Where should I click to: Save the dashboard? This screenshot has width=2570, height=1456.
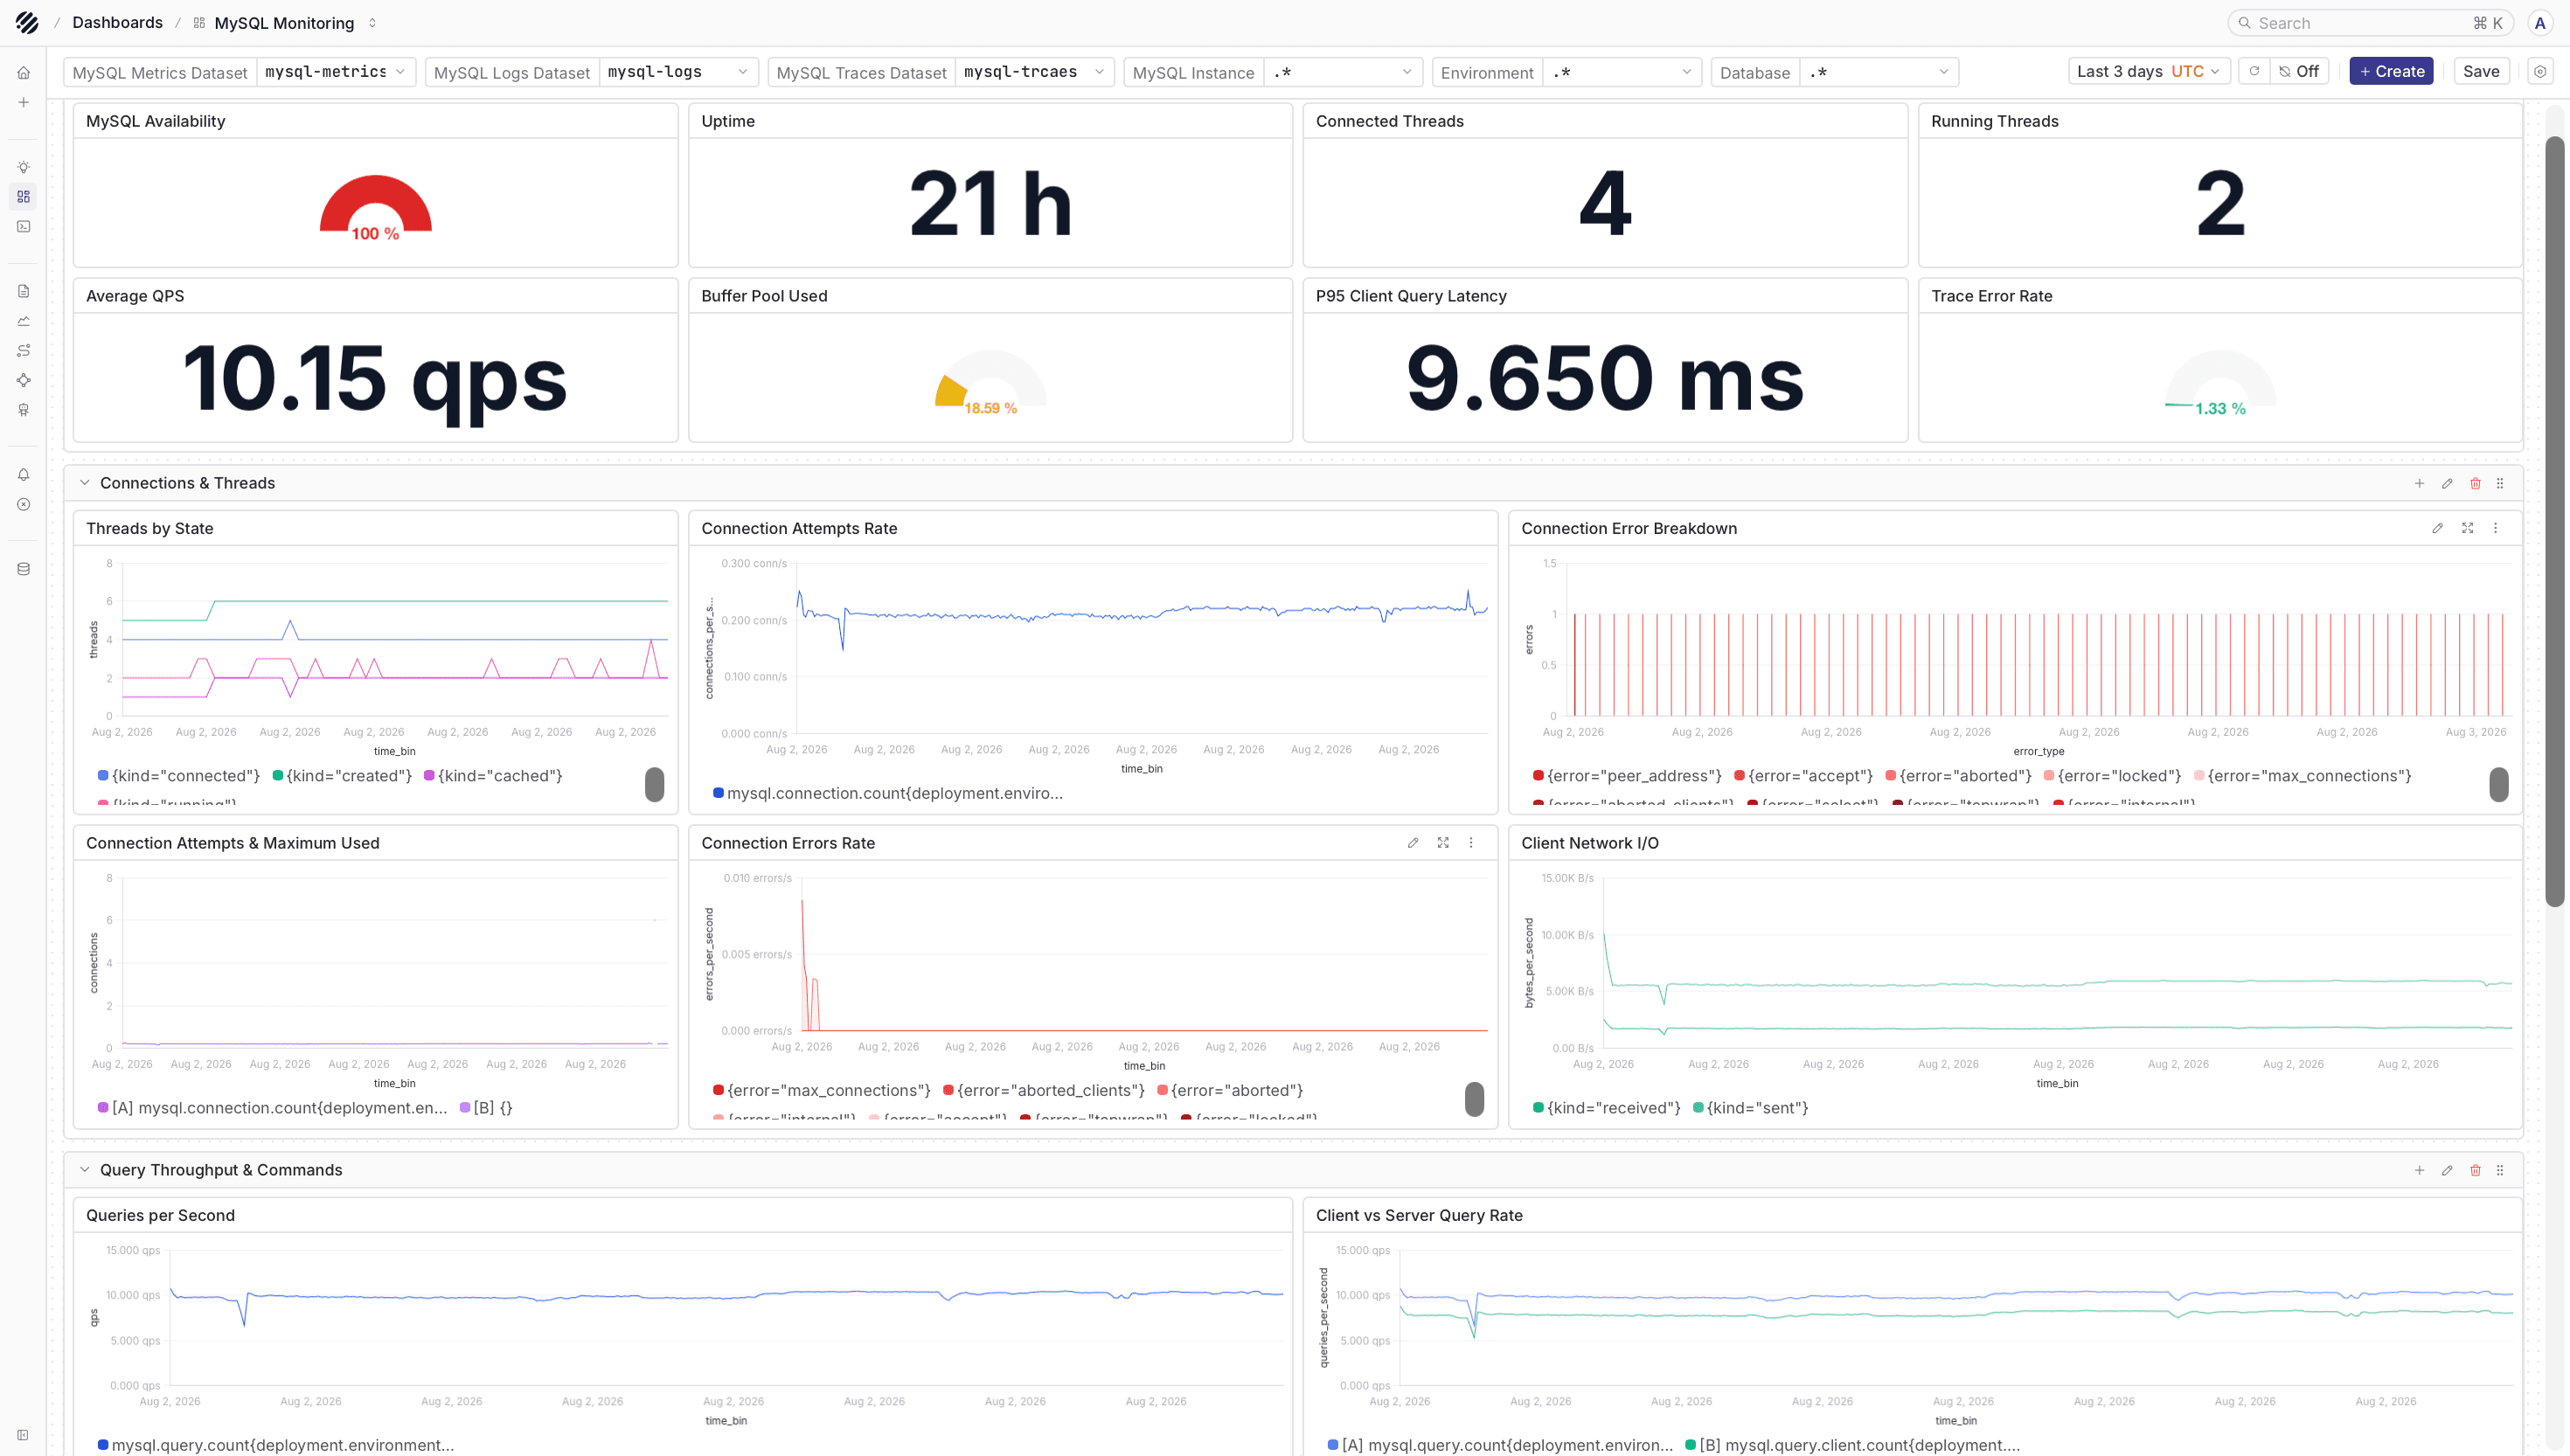click(x=2481, y=71)
